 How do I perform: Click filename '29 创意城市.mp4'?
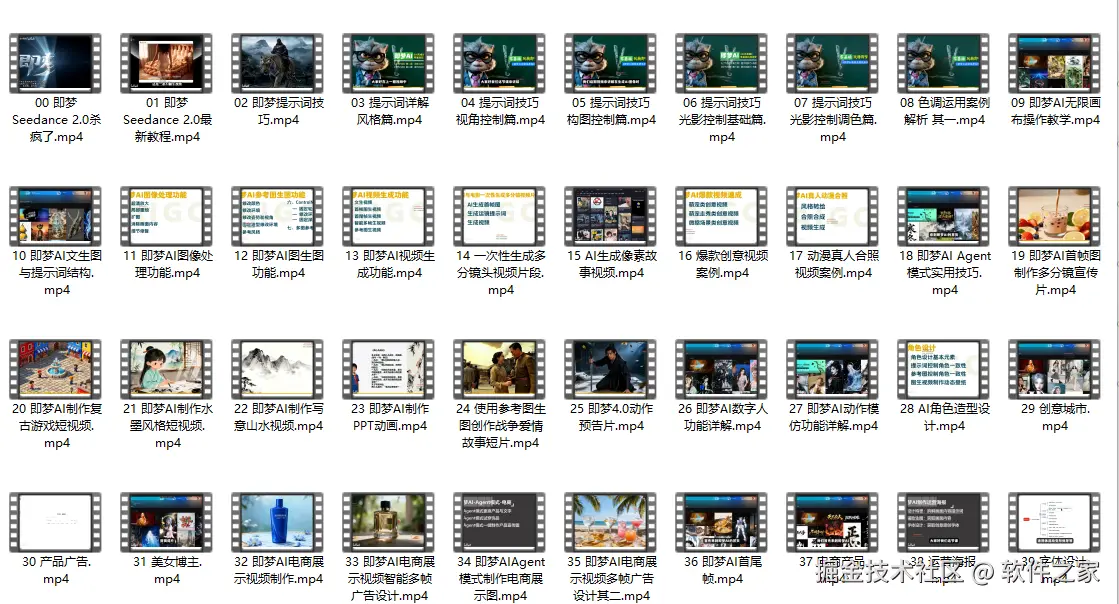pos(1055,417)
